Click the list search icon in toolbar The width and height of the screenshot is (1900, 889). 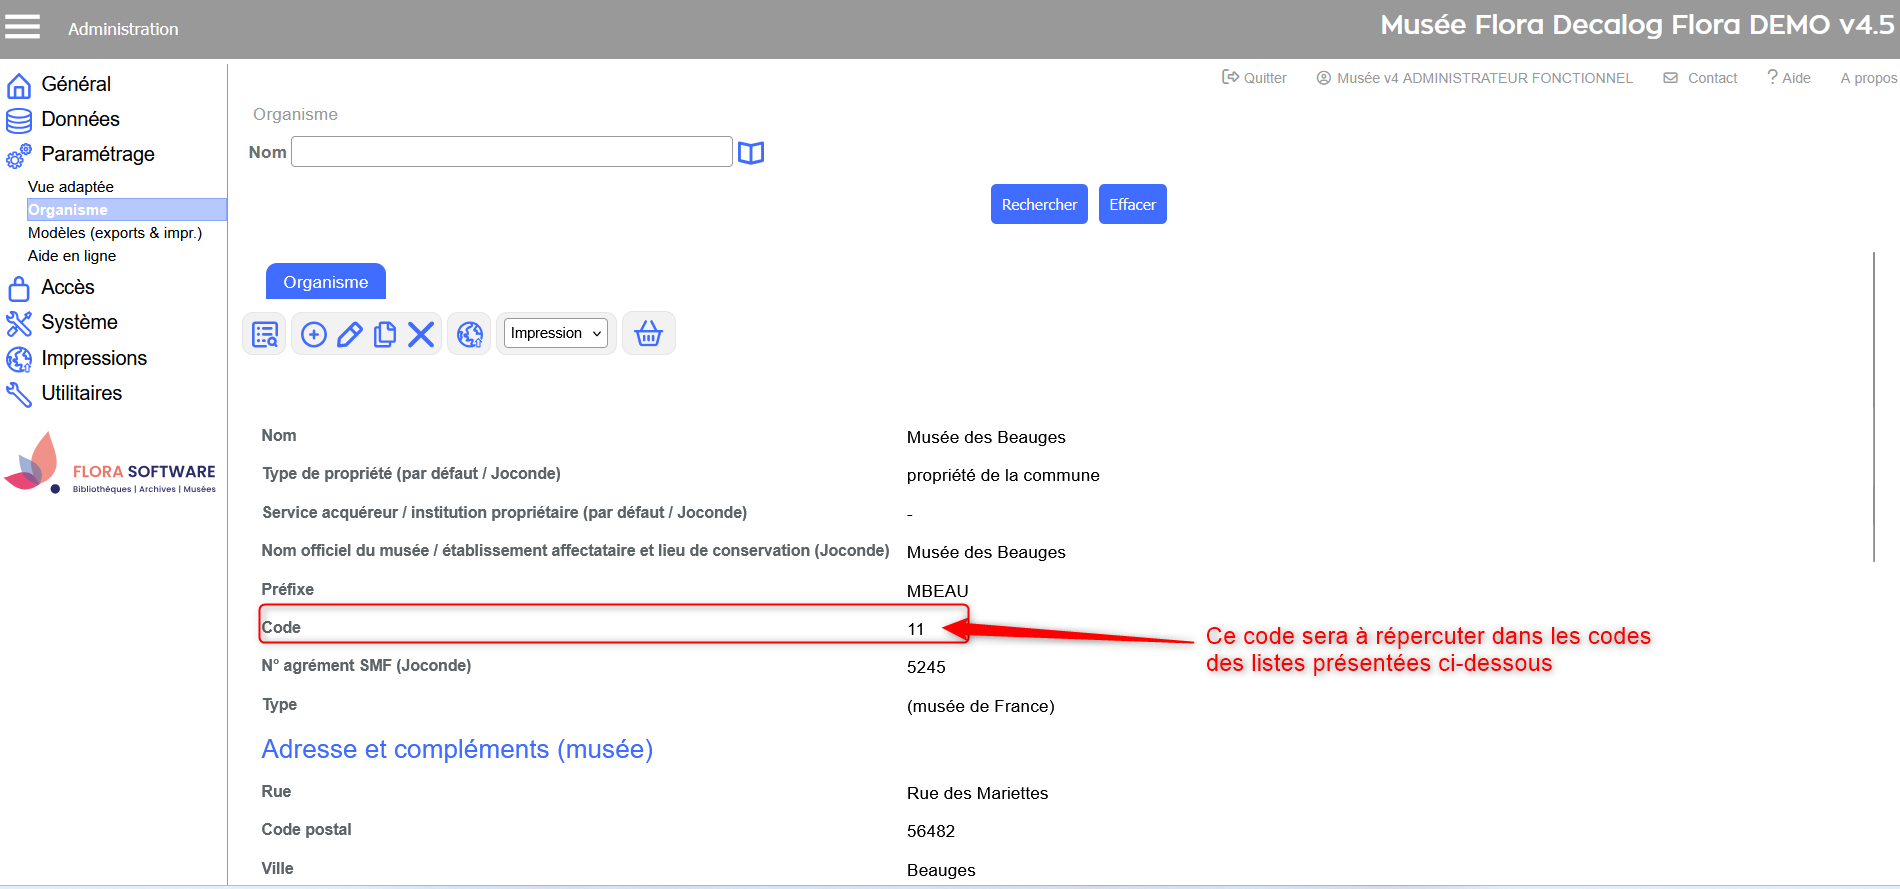[x=265, y=334]
